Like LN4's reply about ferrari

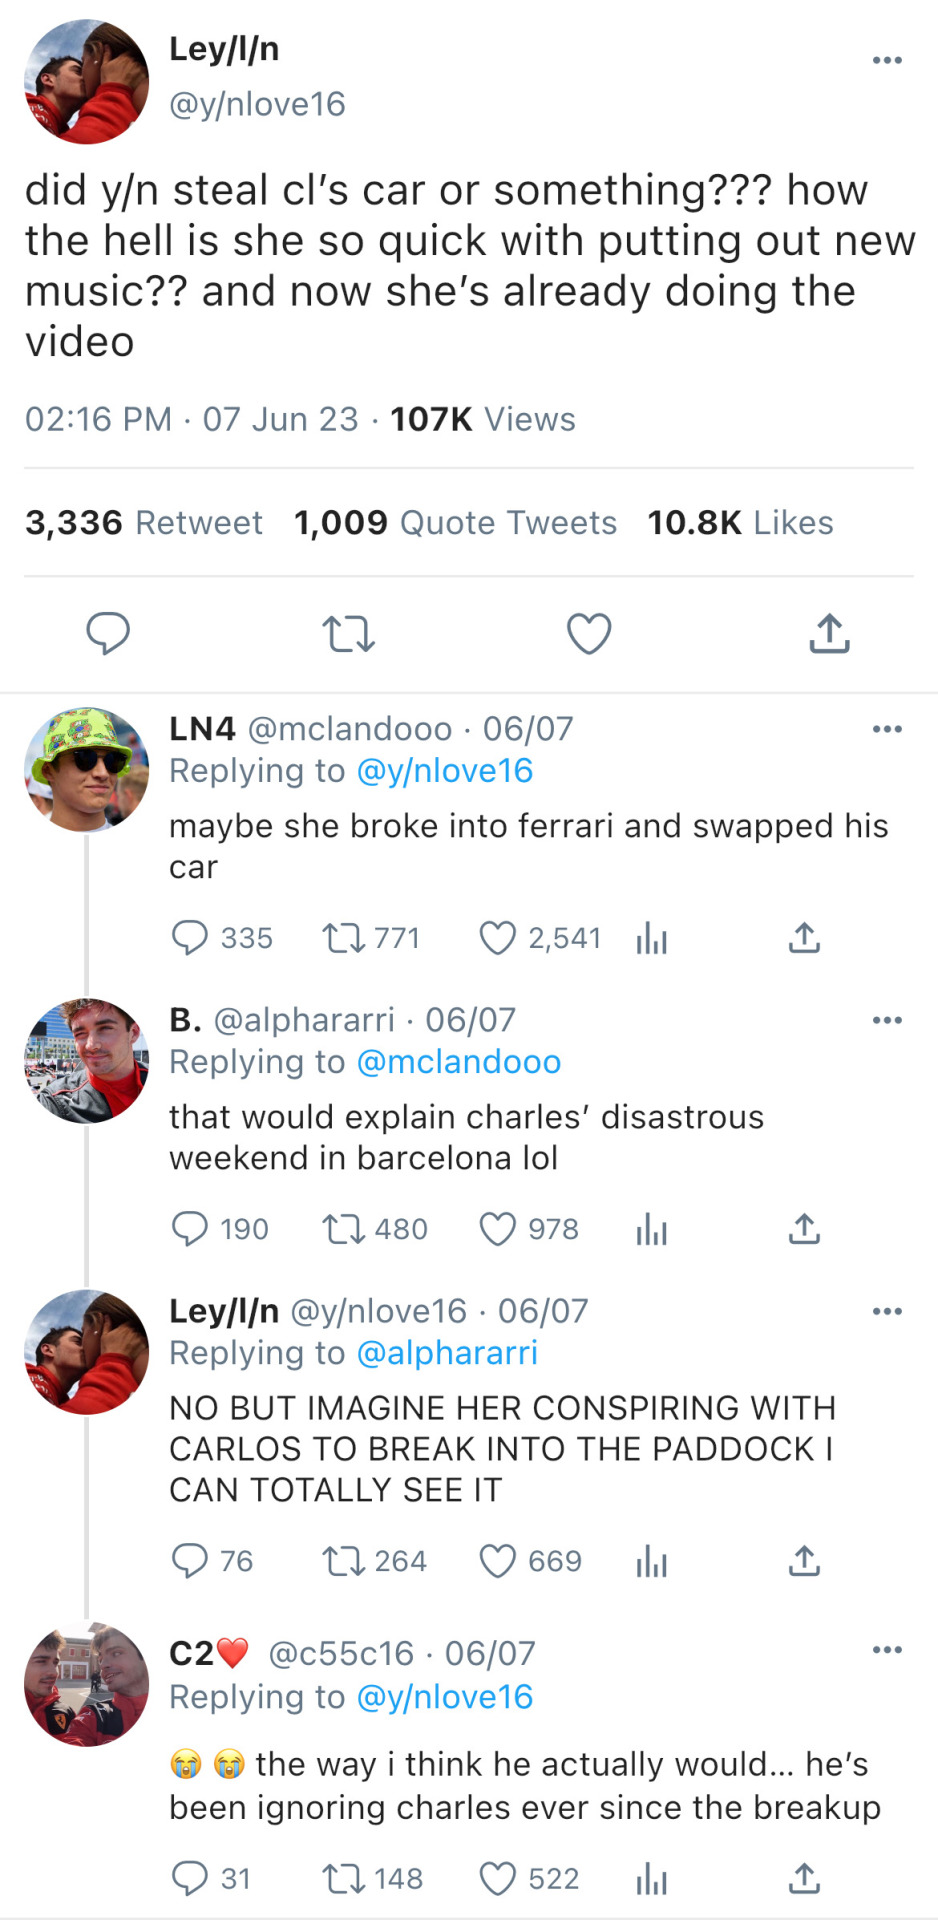tap(497, 938)
